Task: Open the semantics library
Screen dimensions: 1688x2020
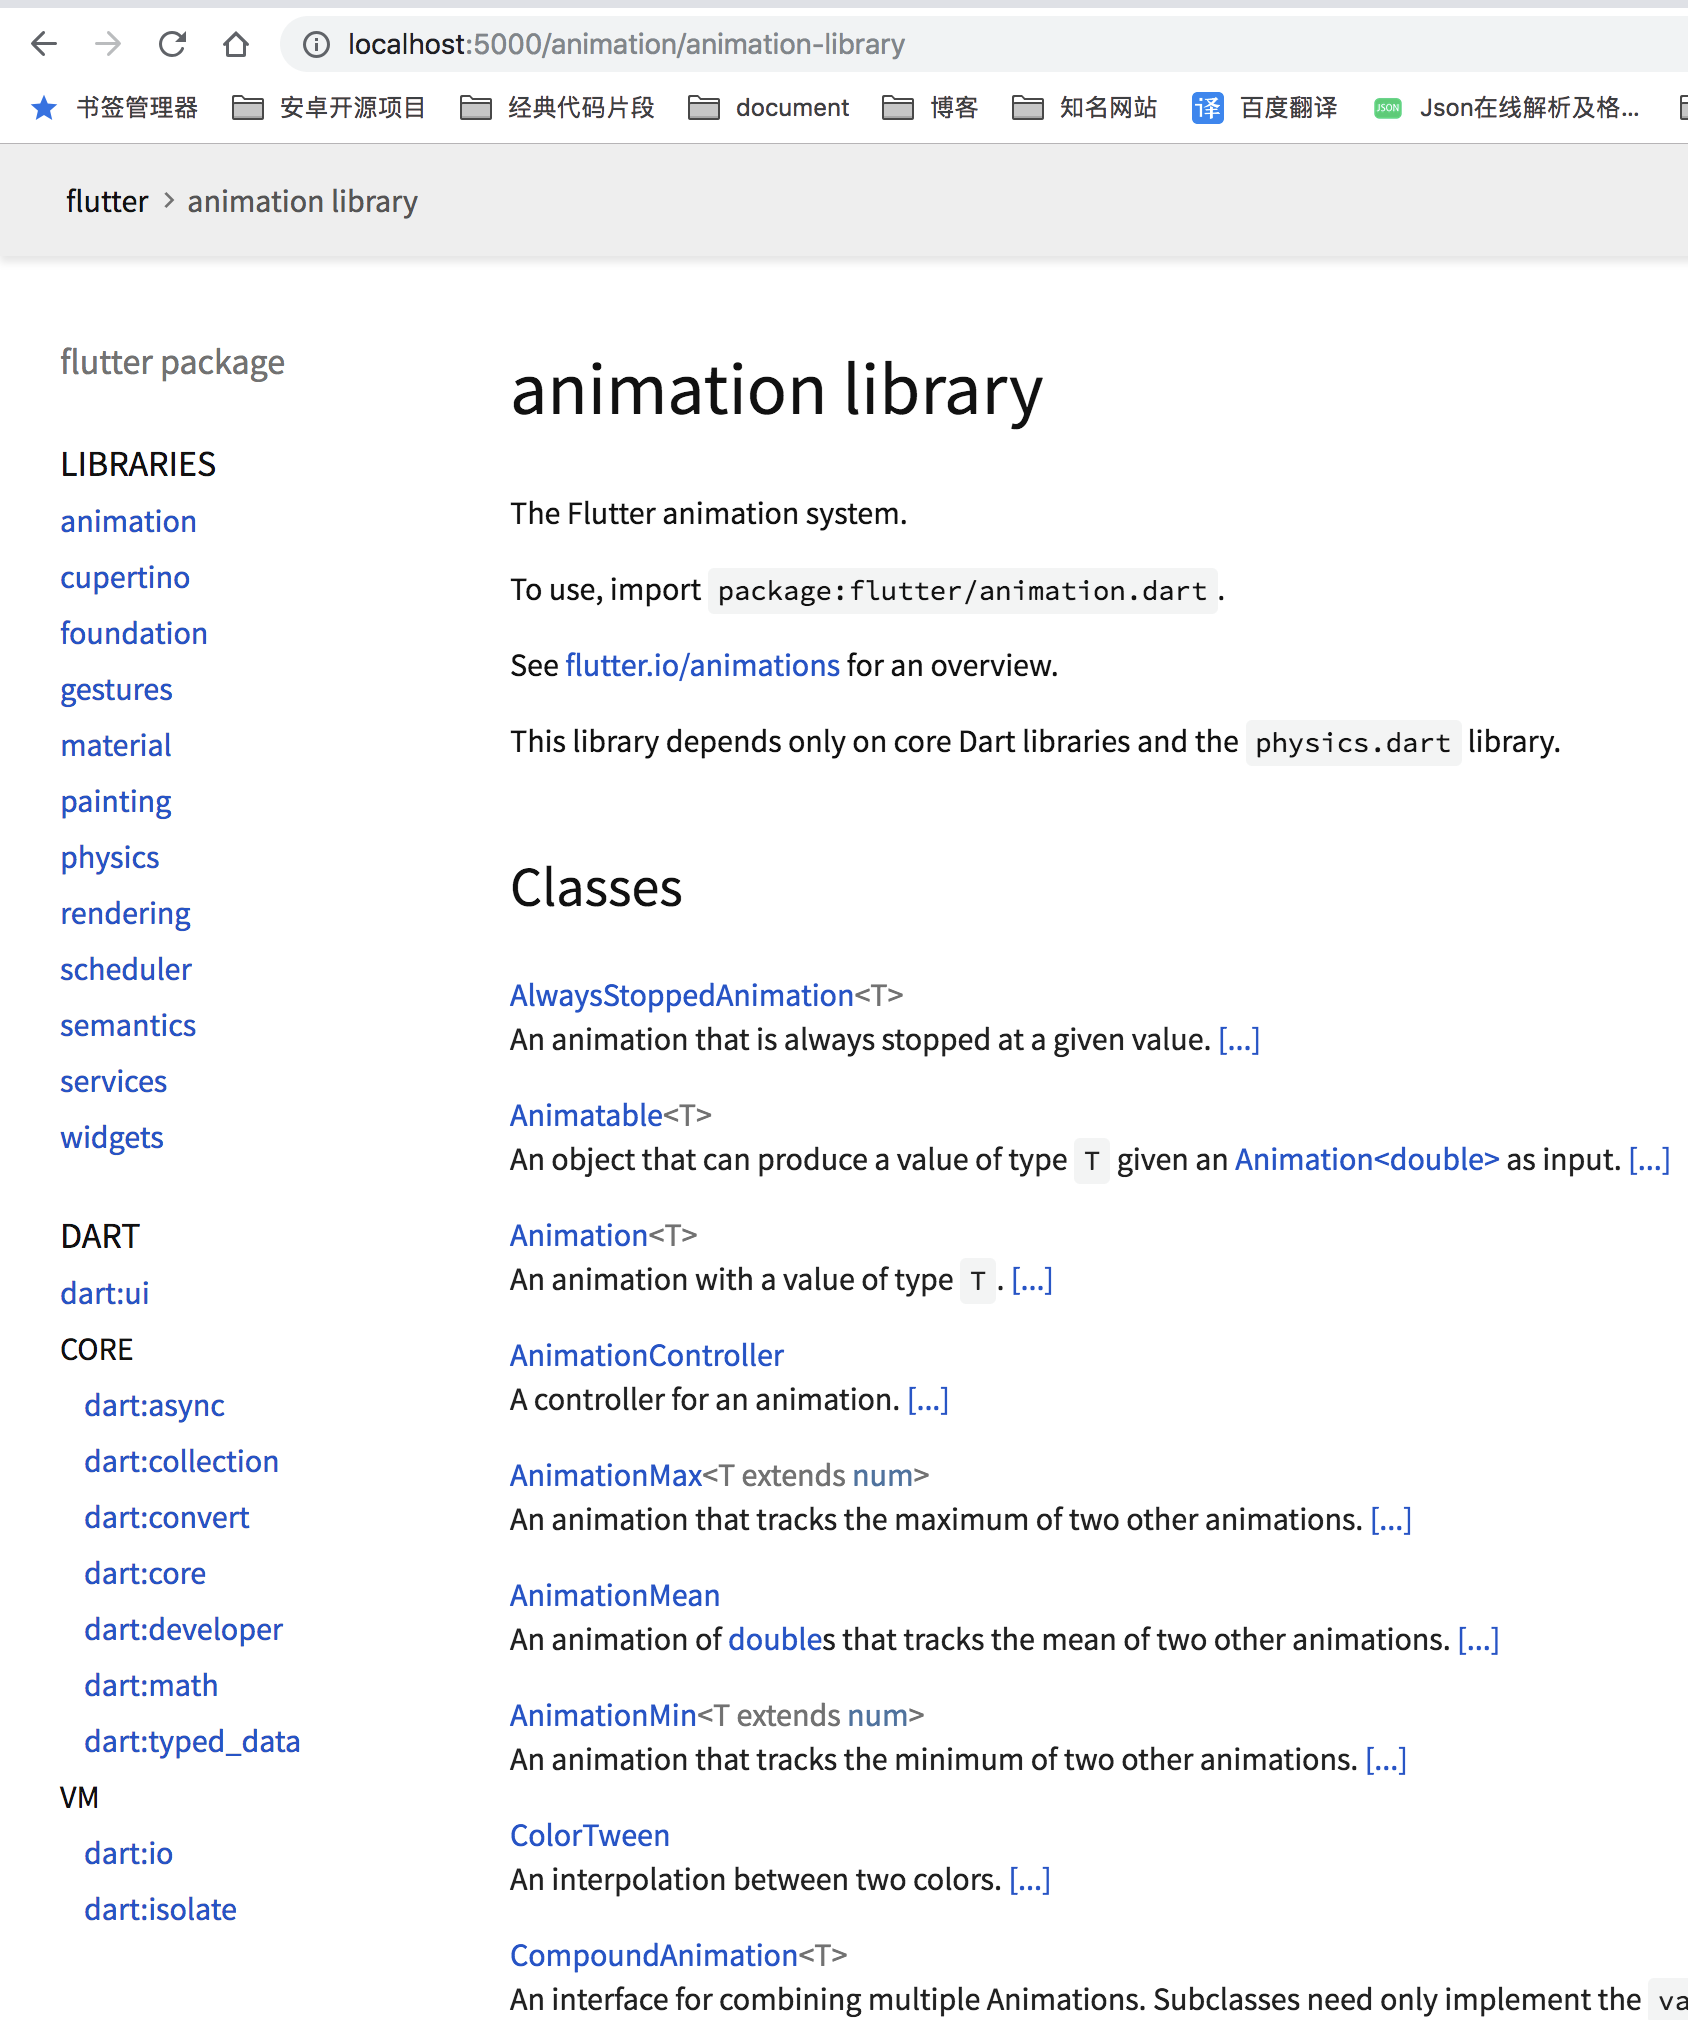Action: tap(128, 1025)
